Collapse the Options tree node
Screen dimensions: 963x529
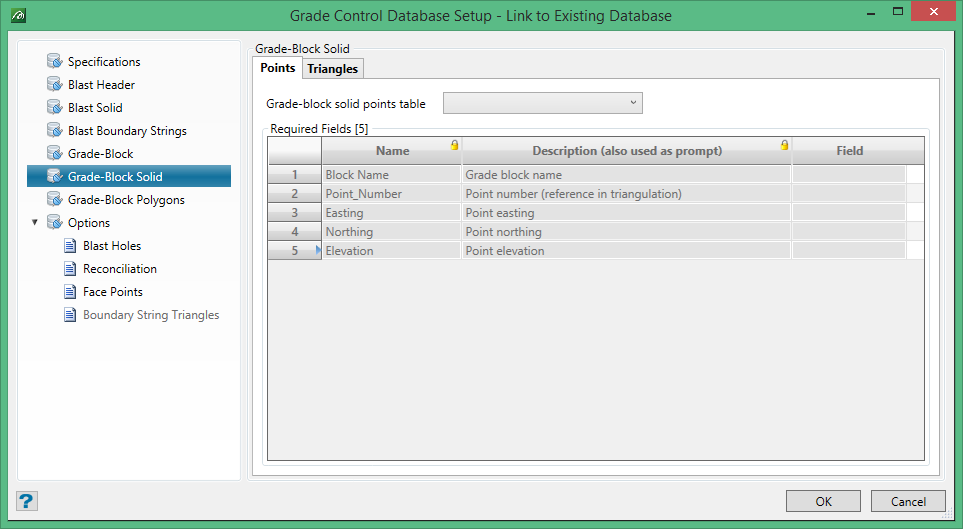click(x=35, y=223)
